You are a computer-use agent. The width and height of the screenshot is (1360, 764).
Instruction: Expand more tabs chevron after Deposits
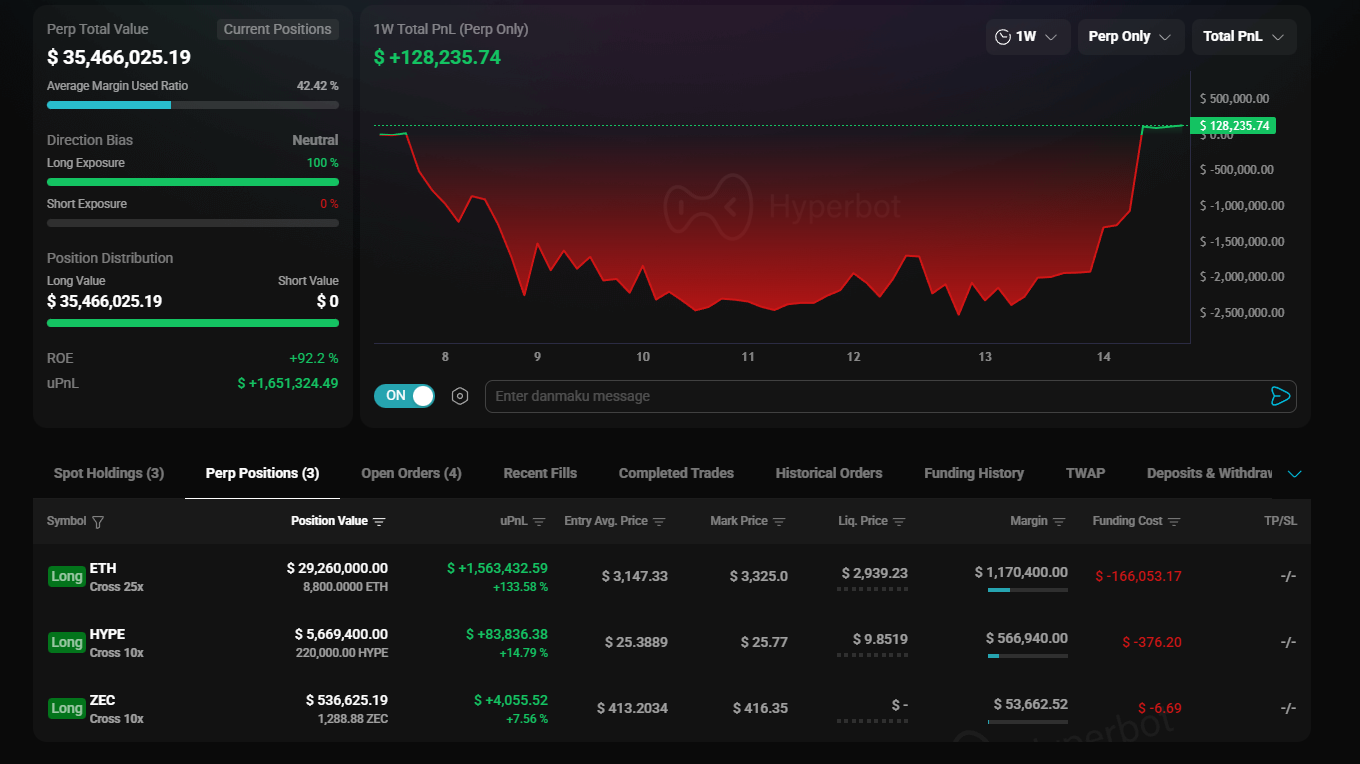coord(1295,474)
